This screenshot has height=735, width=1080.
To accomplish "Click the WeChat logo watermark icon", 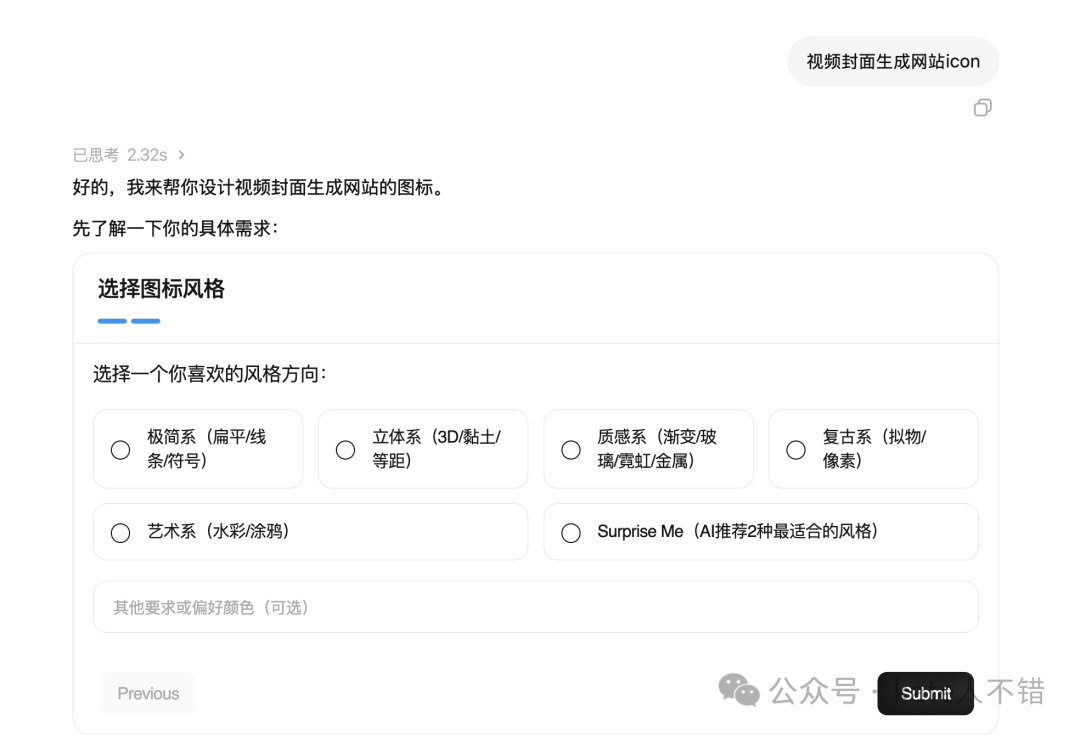I will point(740,689).
